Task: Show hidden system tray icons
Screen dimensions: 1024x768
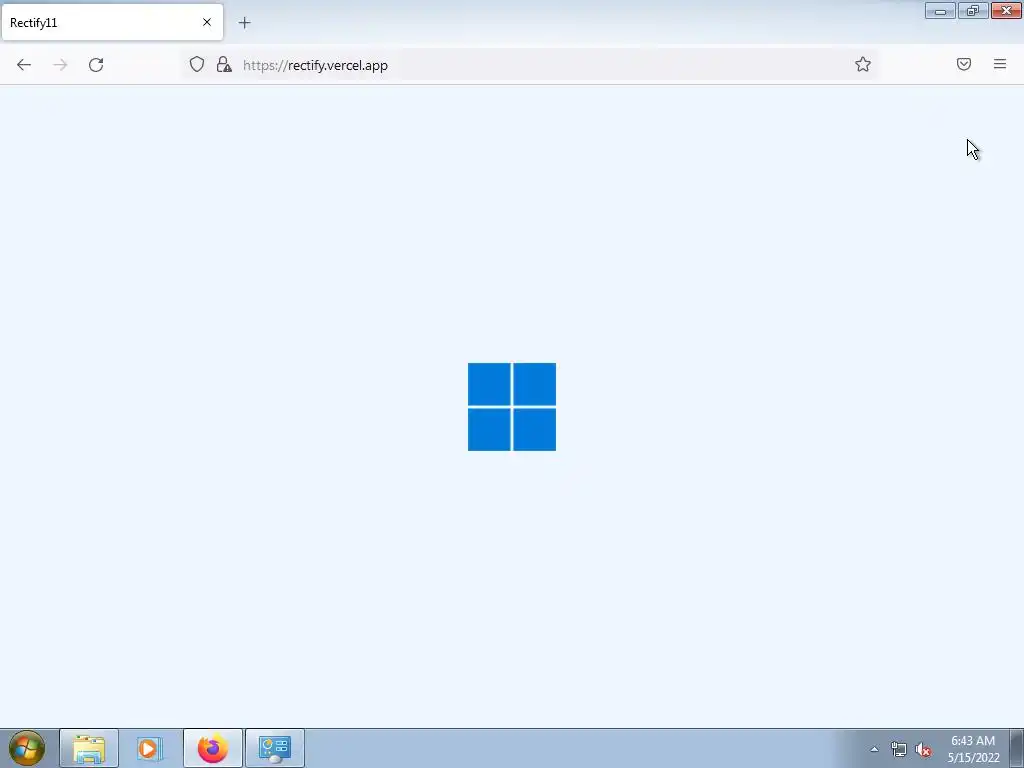Action: pos(874,749)
